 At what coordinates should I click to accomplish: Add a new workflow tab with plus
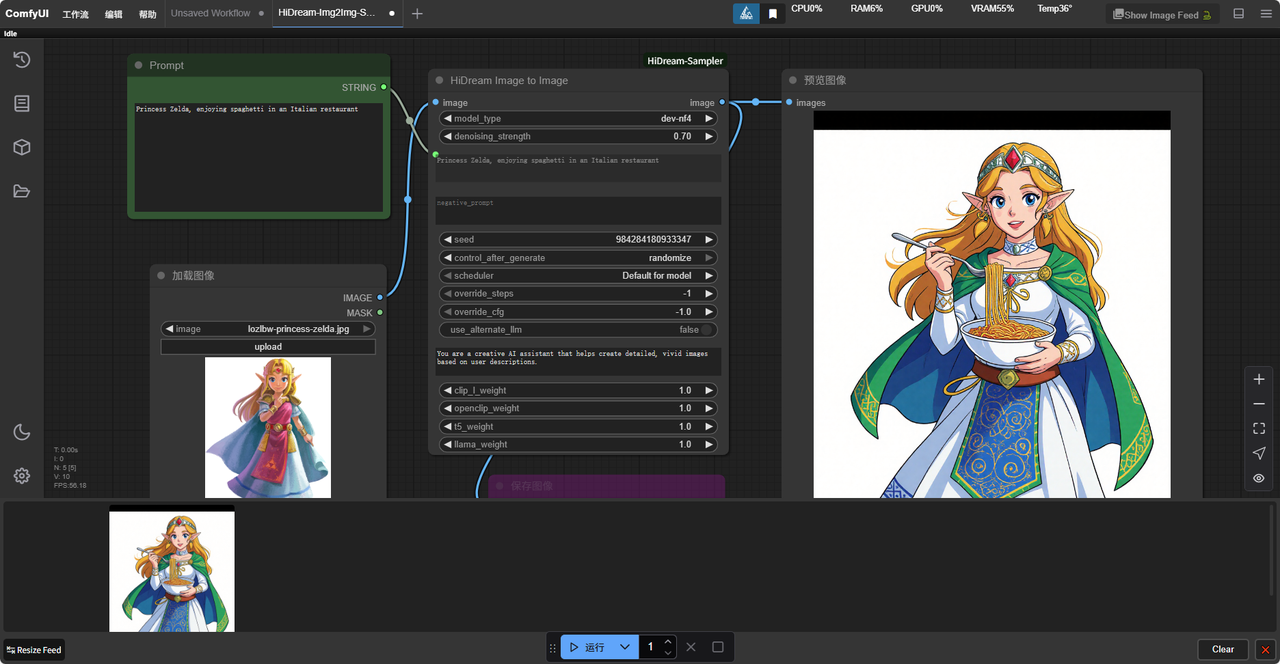pyautogui.click(x=417, y=14)
